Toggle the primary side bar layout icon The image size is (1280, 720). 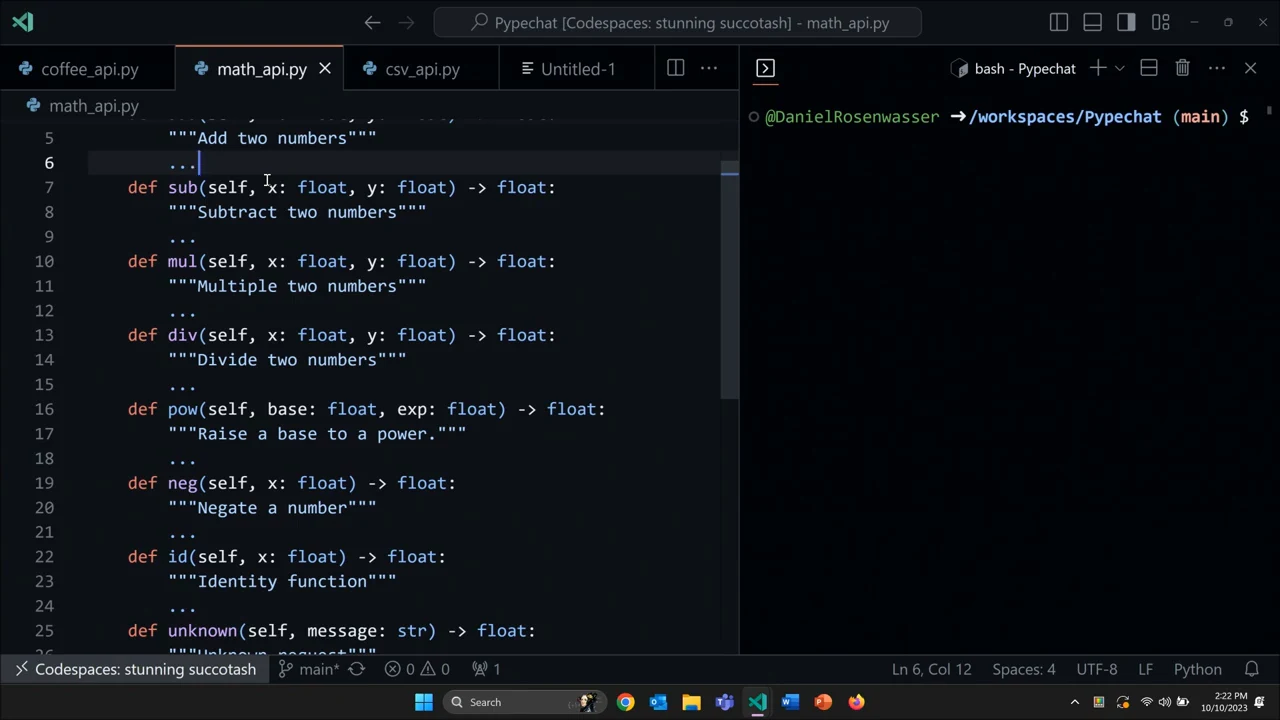(x=1059, y=22)
